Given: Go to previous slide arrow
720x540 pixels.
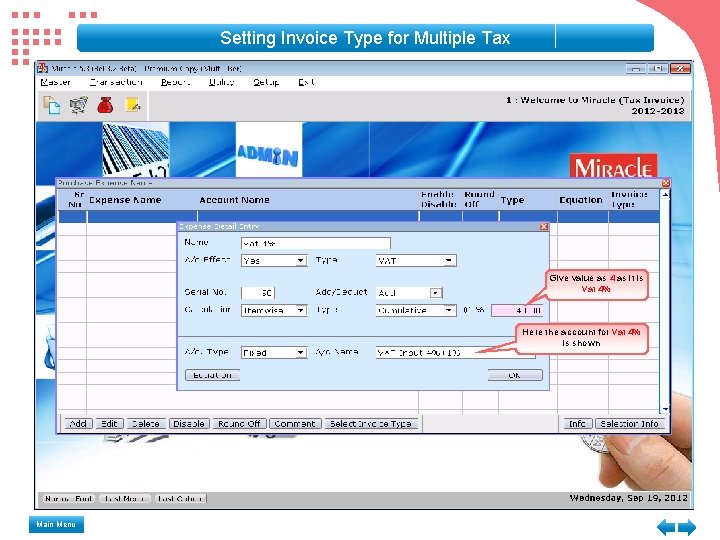Looking at the screenshot, I should (666, 527).
